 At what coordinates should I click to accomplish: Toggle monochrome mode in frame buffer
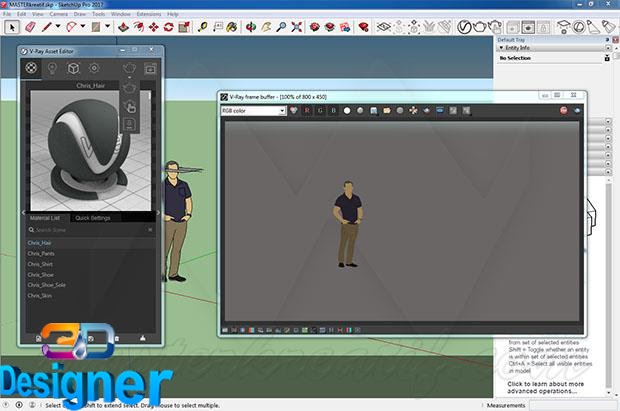point(360,111)
